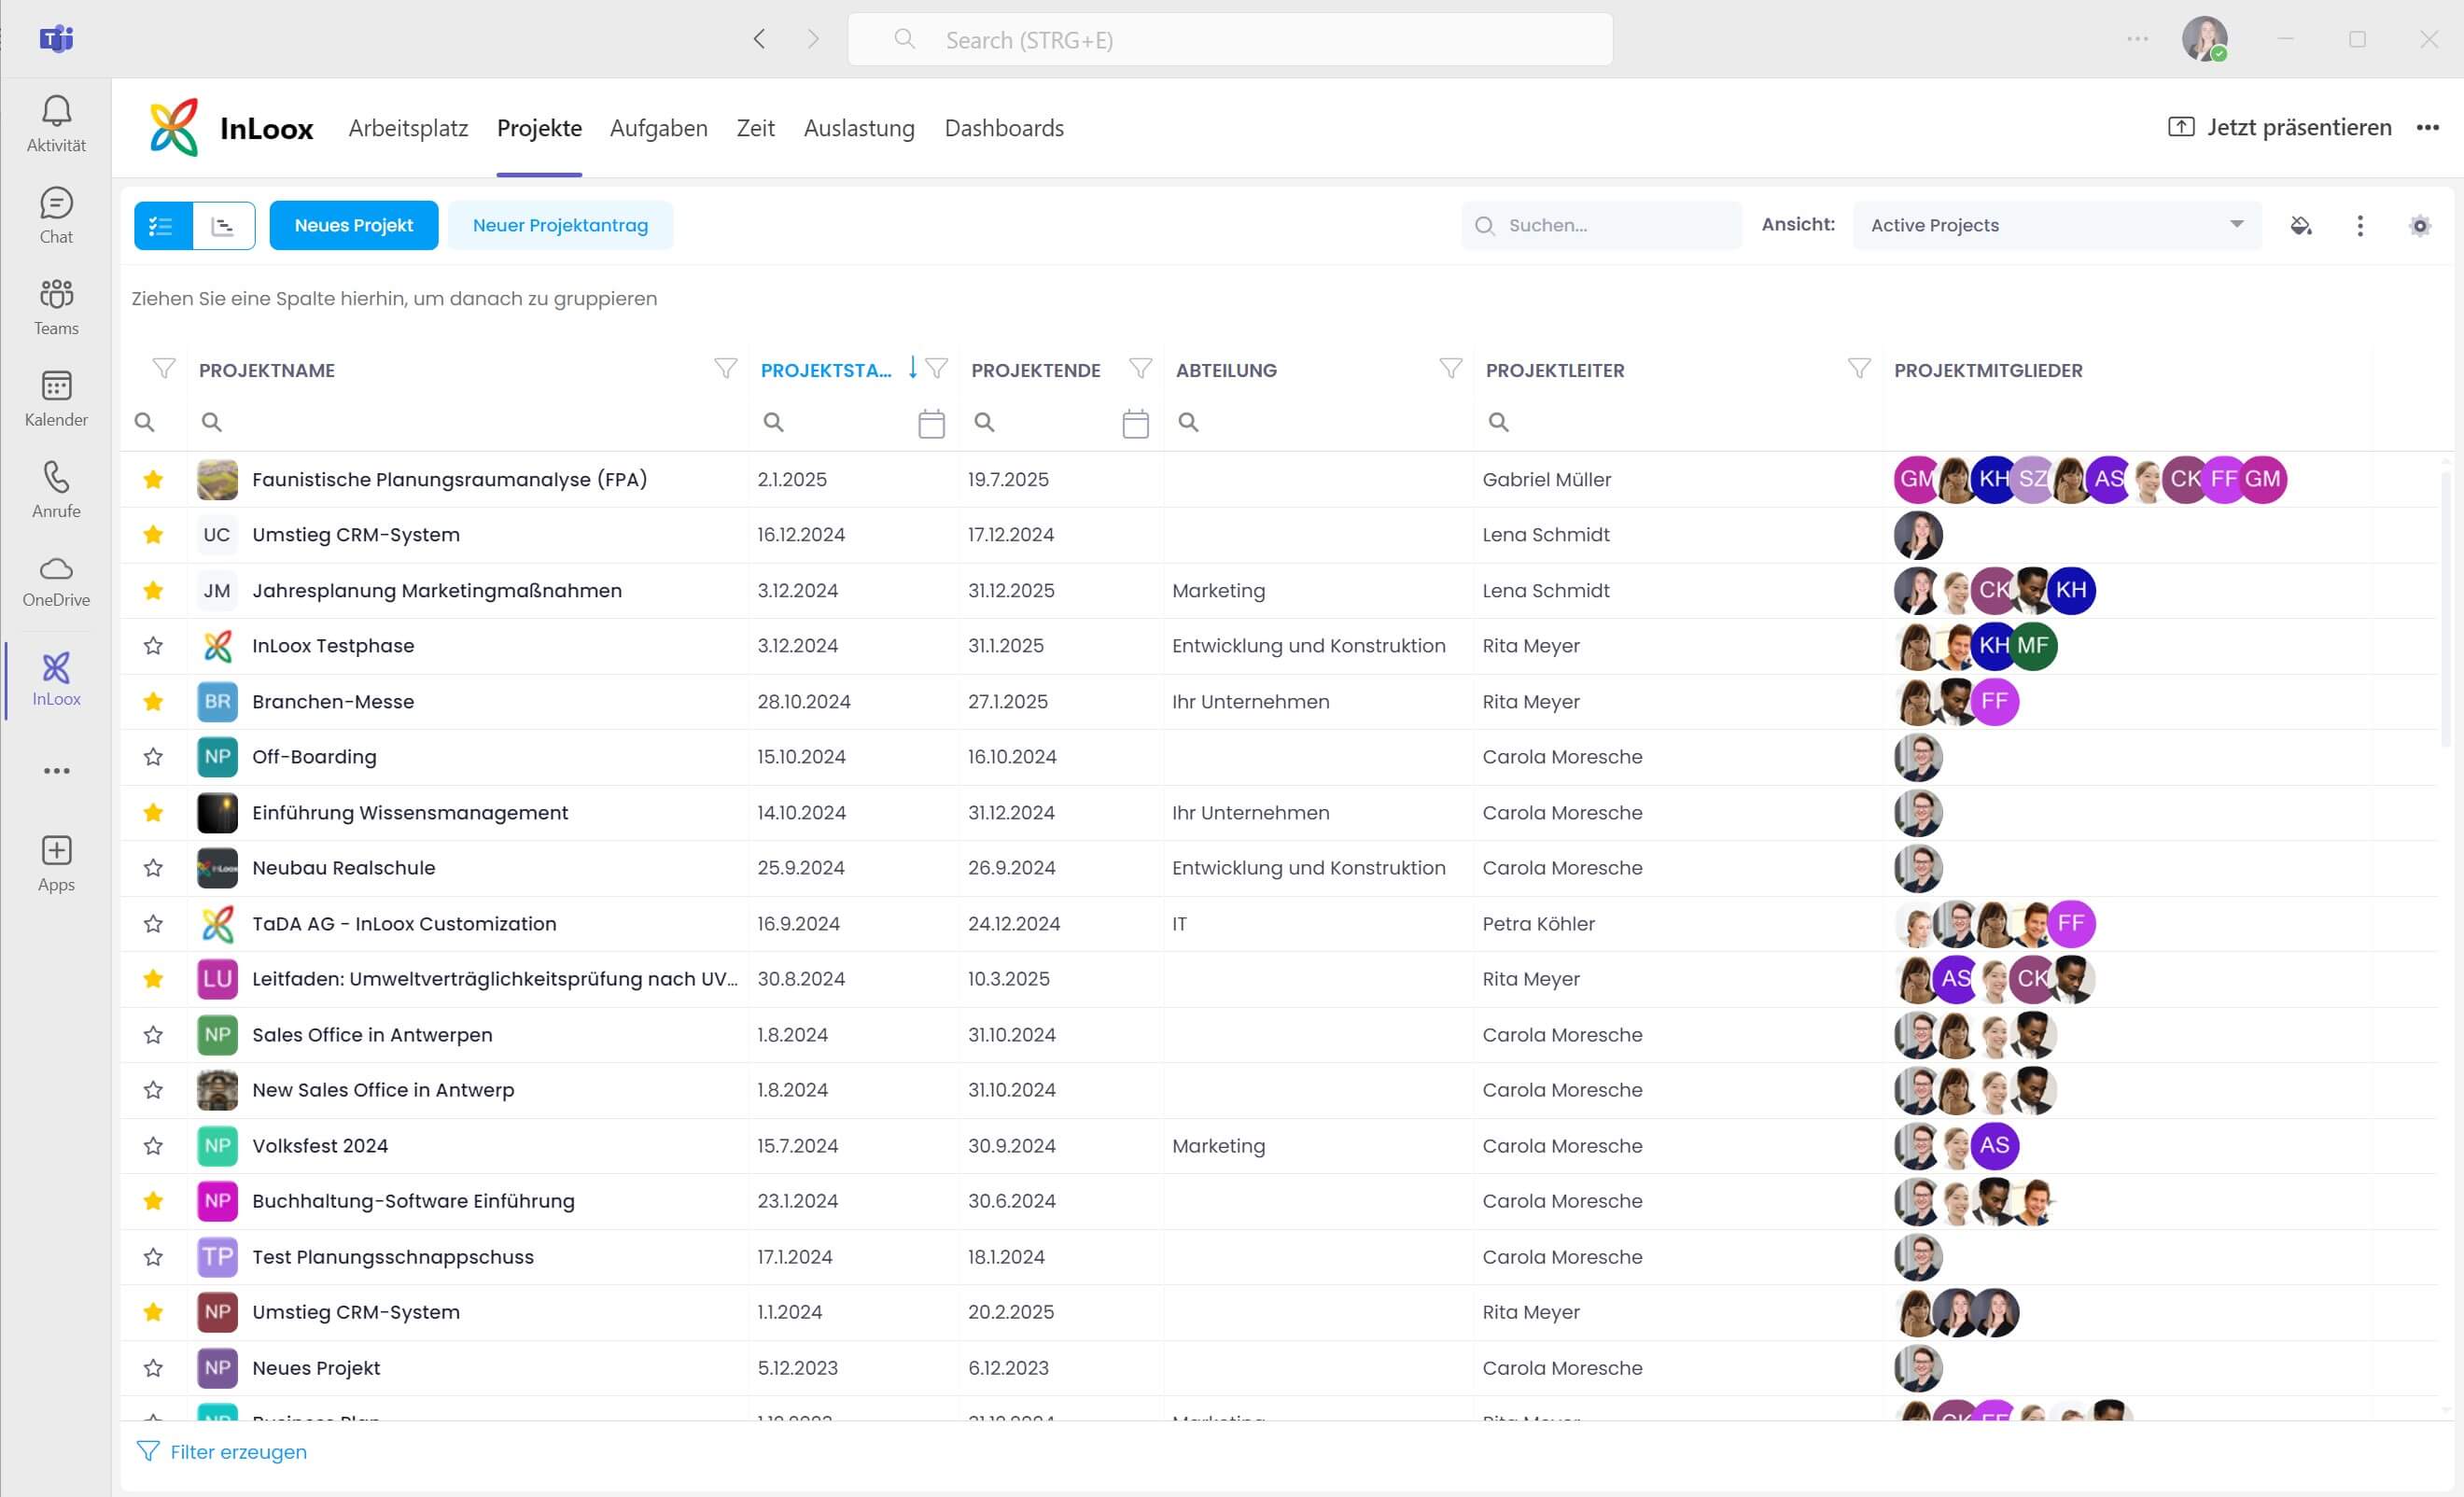Viewport: 2464px width, 1497px height.
Task: Click the Projektname filter search field
Action: [x=468, y=422]
